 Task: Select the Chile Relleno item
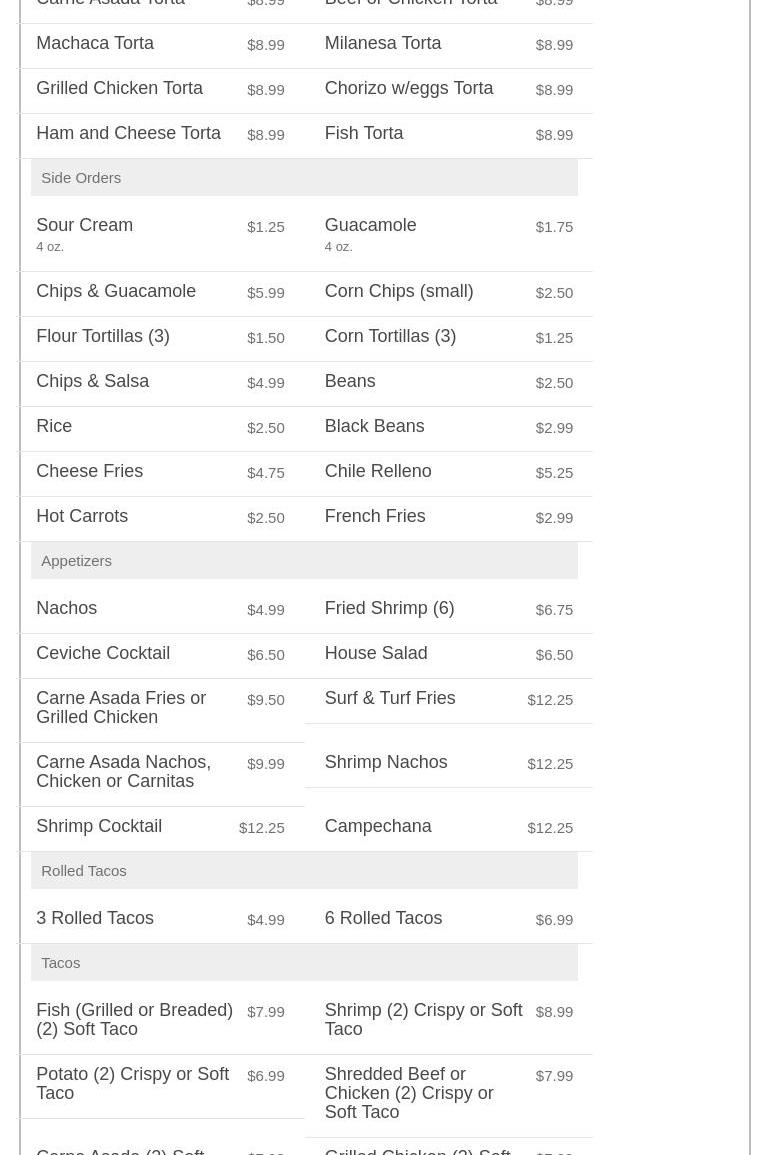click(x=378, y=472)
